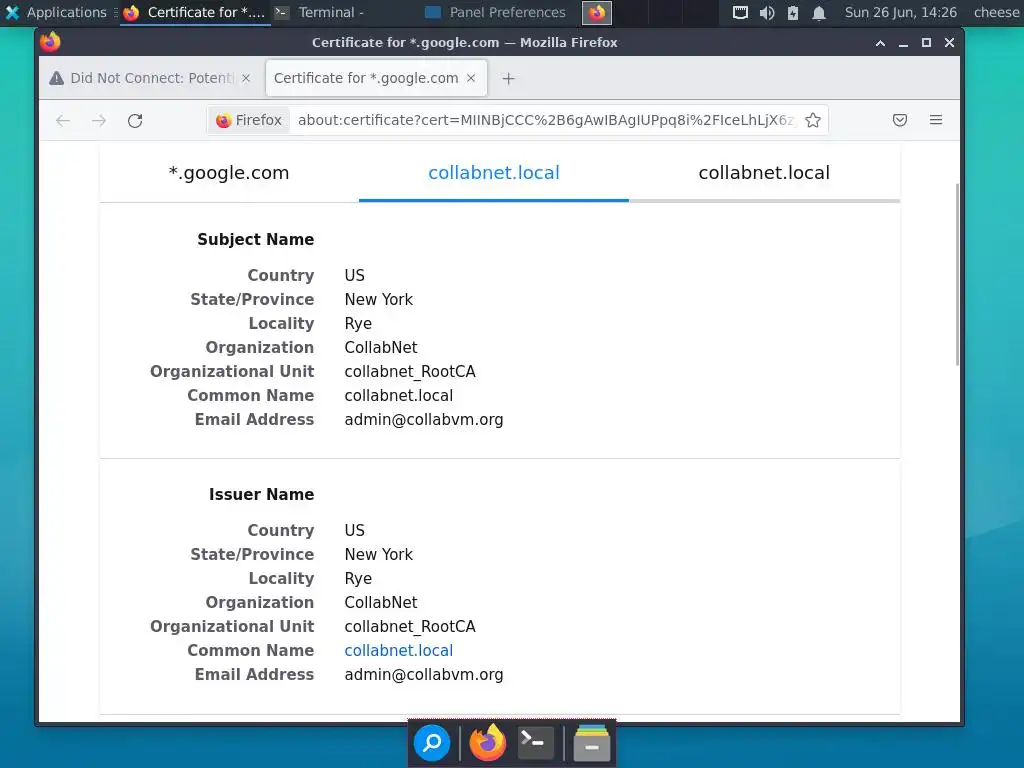Open the cheese user menu in the panel
The width and height of the screenshot is (1024, 768).
[x=996, y=12]
